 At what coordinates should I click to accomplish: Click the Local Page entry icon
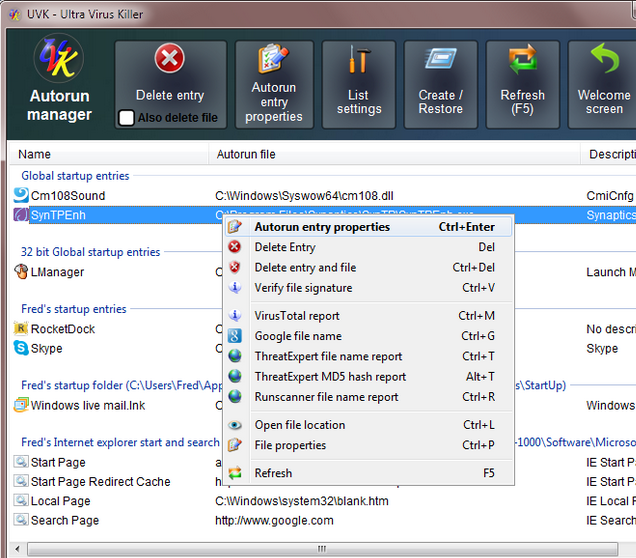[x=21, y=500]
